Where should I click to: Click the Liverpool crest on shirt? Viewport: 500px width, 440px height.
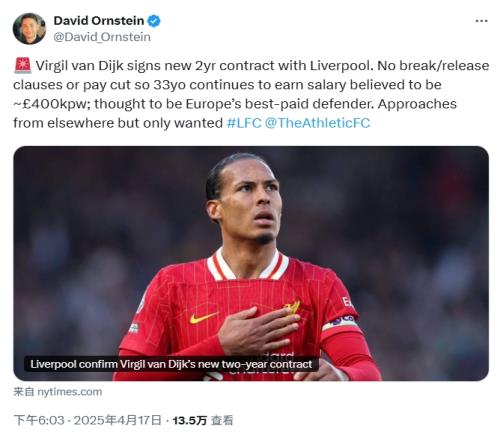(x=293, y=307)
